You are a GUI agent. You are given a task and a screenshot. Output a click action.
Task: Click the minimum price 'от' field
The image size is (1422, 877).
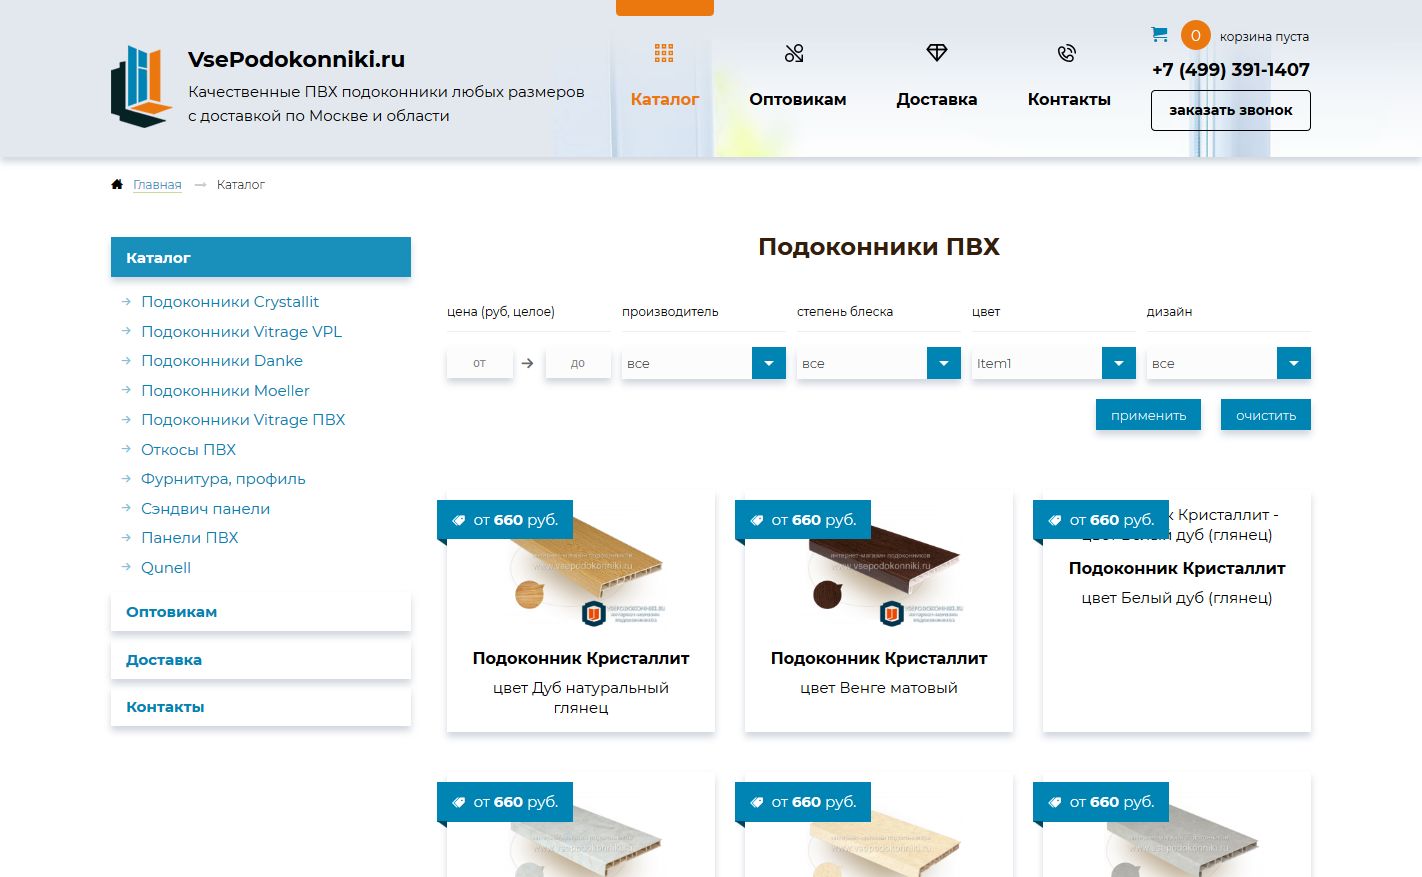click(x=479, y=363)
